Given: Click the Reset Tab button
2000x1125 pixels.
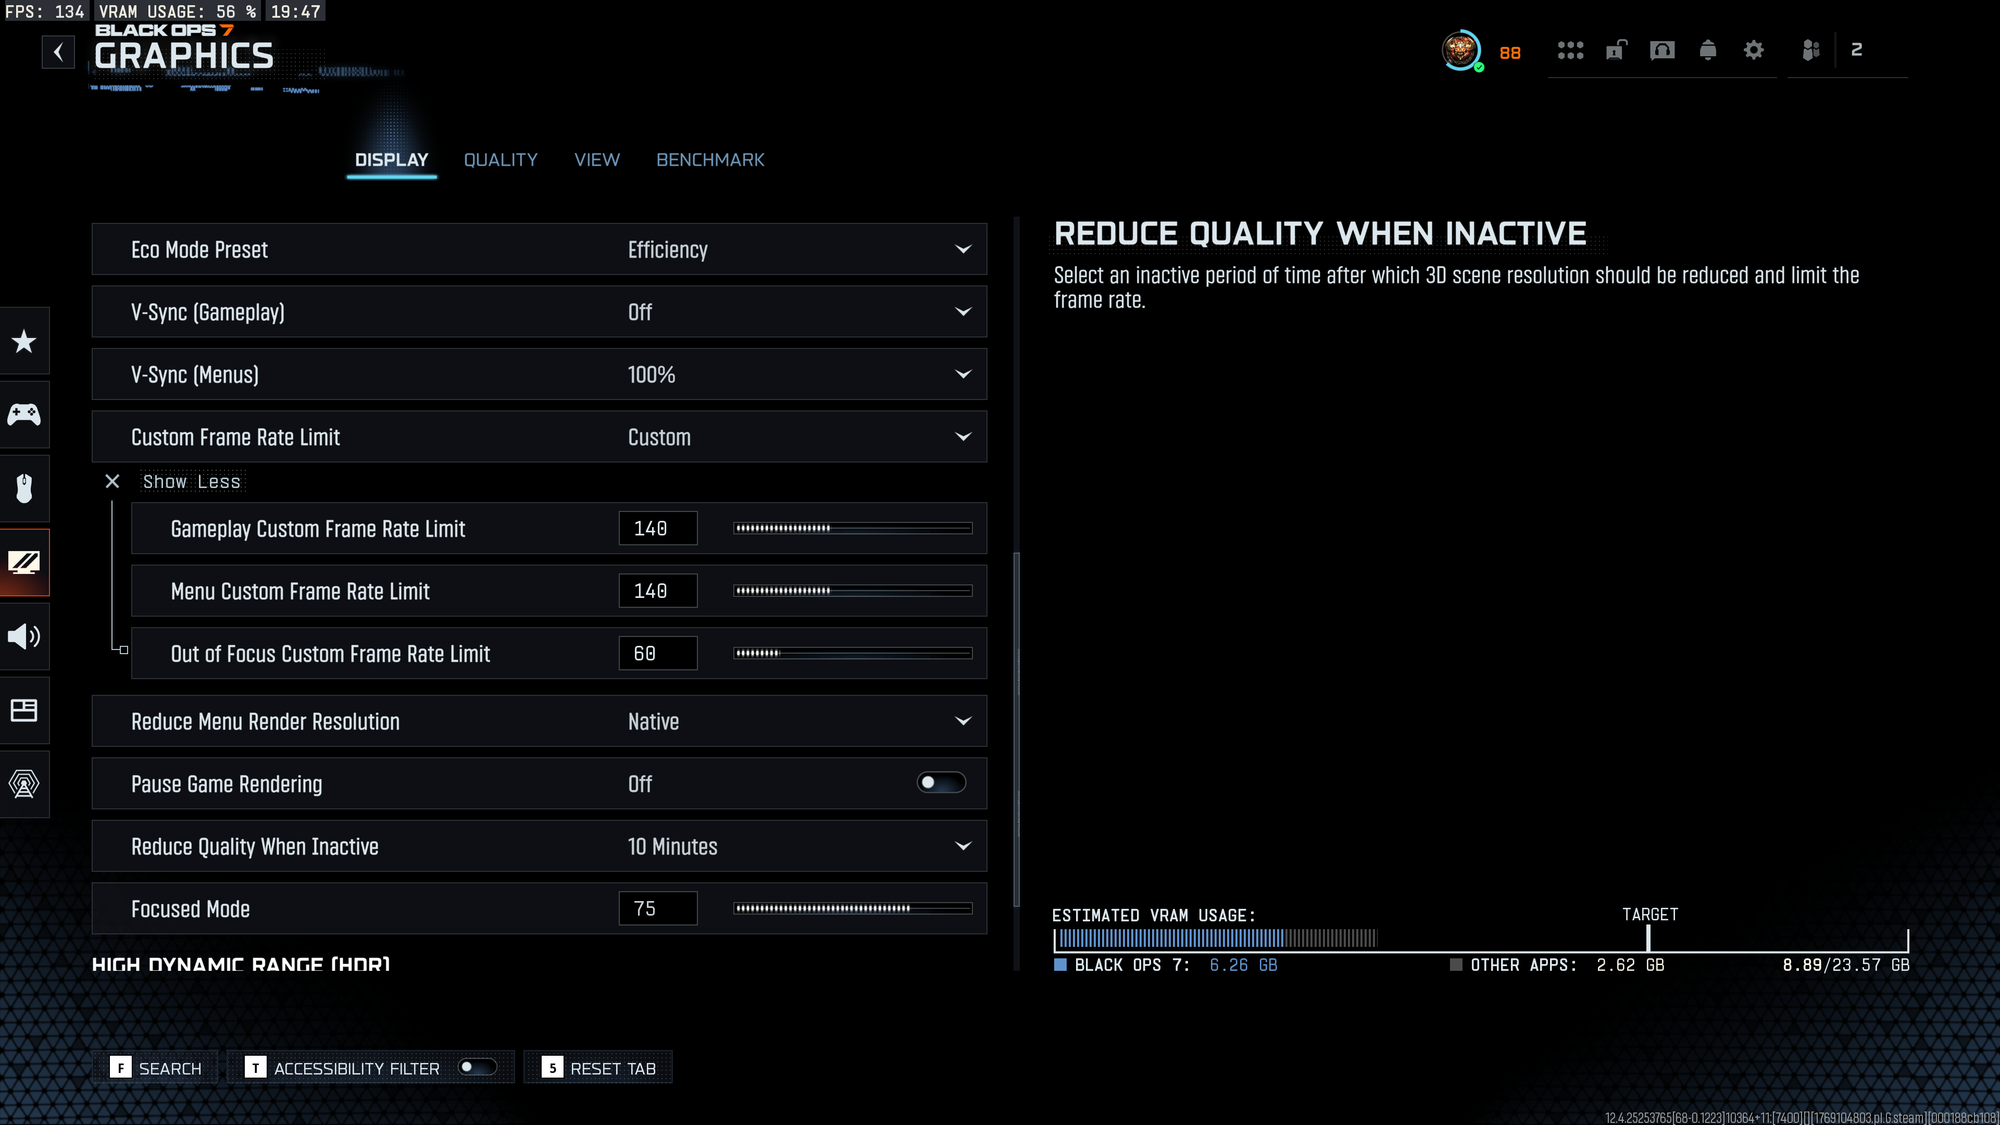Looking at the screenshot, I should tap(598, 1068).
